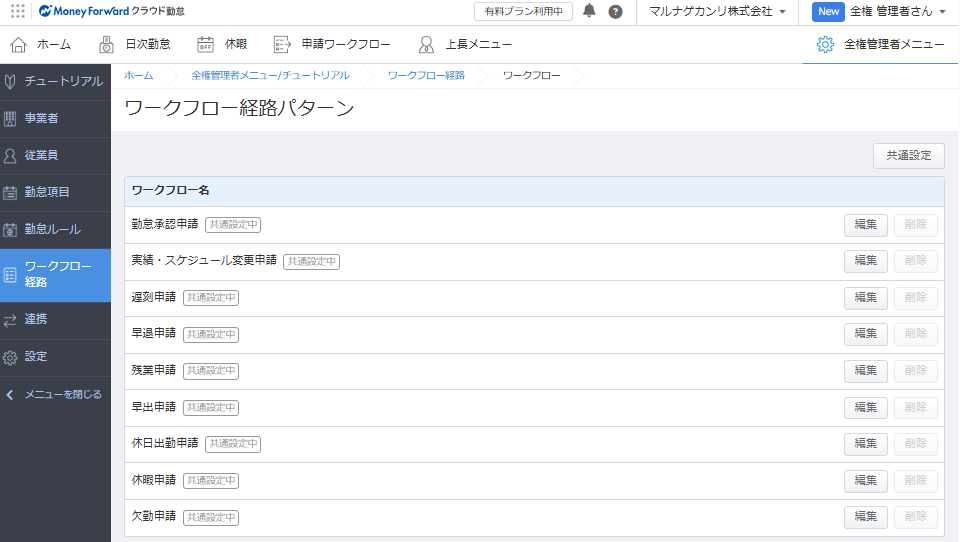Open 上長メニュー top menu
Viewport: 960px width, 542px height.
465,44
